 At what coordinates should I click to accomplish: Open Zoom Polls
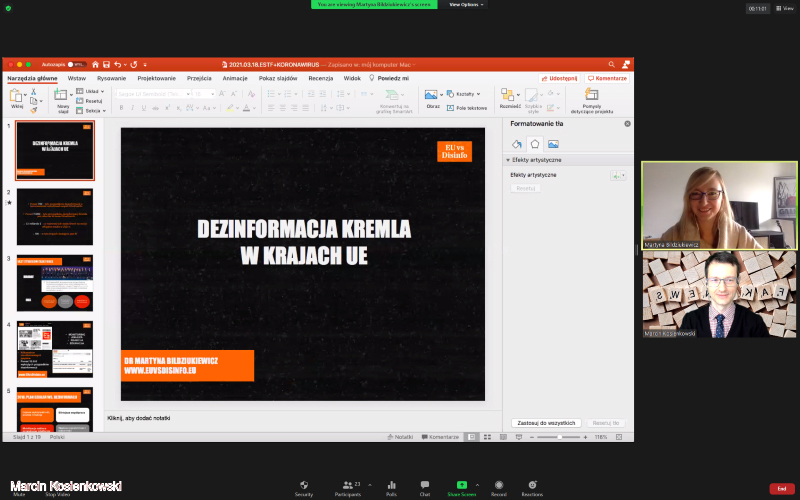[391, 487]
